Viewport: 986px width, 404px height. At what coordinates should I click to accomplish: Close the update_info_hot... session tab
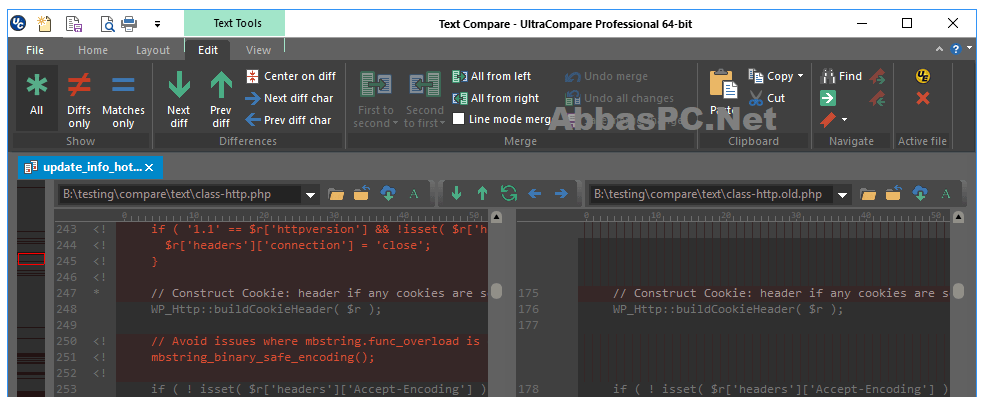[x=149, y=167]
